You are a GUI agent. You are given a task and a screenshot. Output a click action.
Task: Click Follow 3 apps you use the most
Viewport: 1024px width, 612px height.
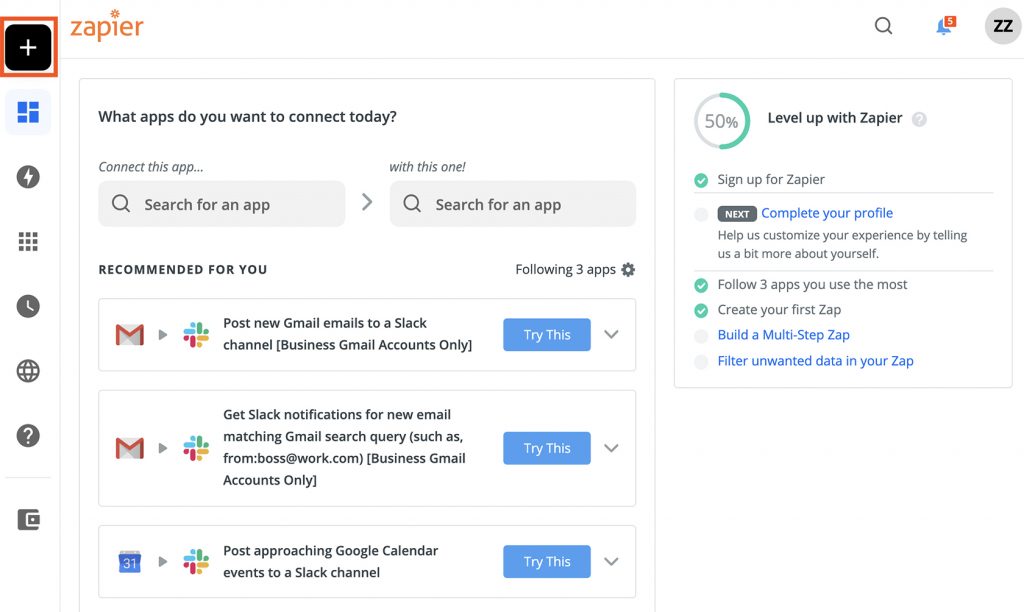coord(812,285)
